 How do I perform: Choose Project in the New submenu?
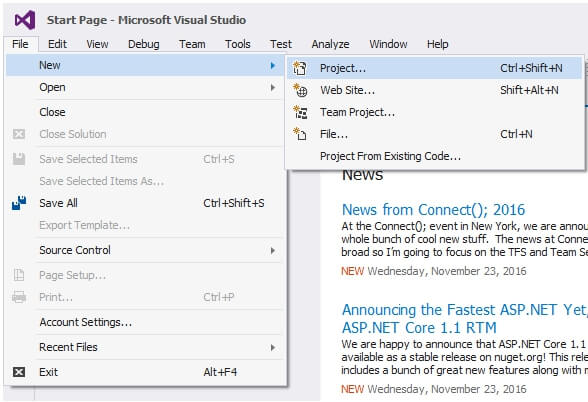[434, 68]
